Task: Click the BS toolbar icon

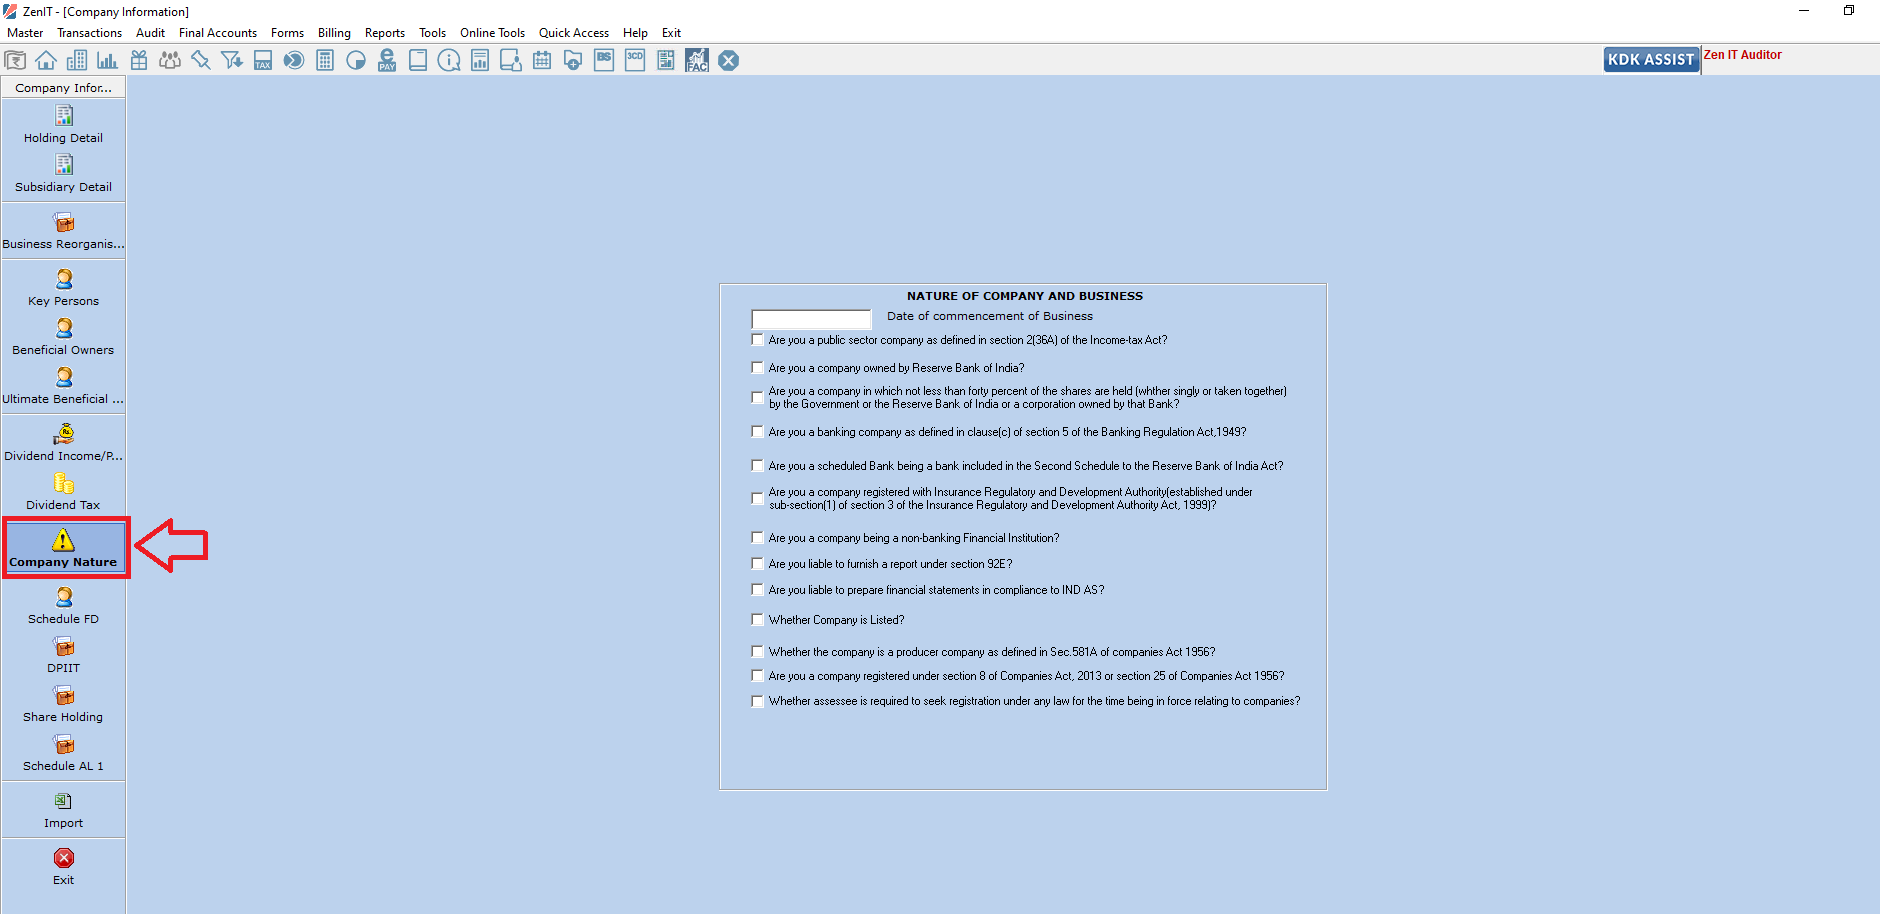Action: click(604, 60)
